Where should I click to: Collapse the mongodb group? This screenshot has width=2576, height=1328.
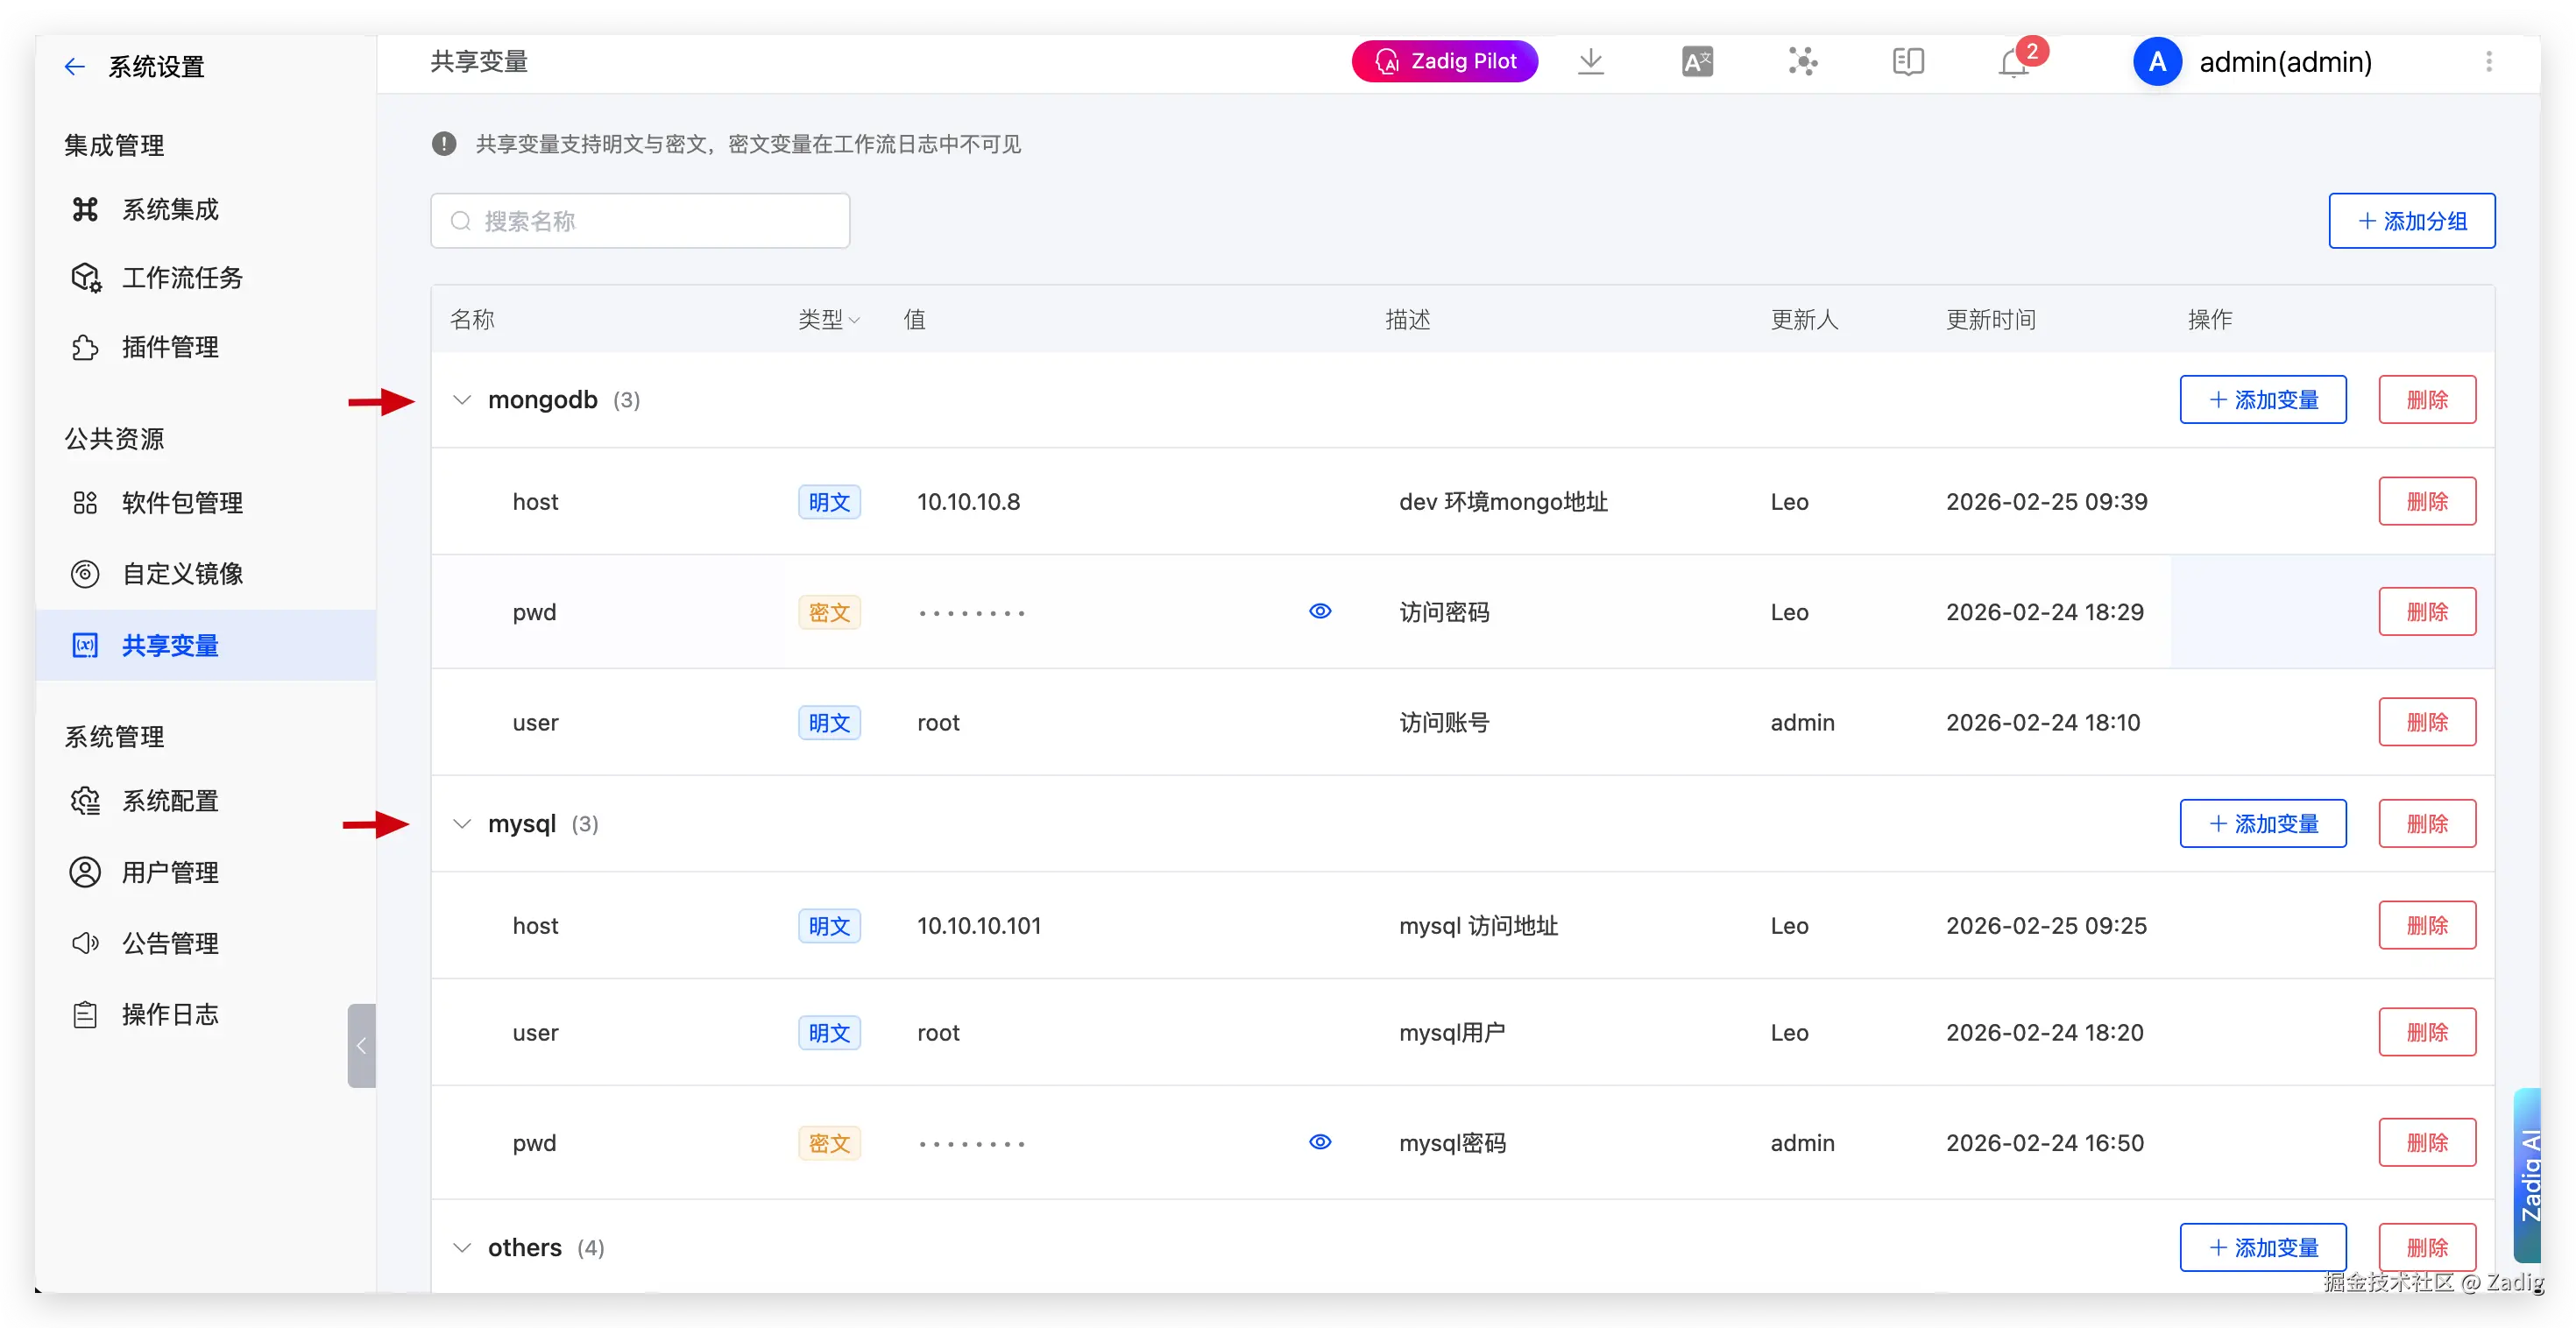461,400
